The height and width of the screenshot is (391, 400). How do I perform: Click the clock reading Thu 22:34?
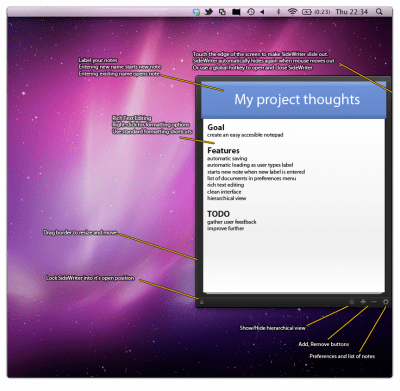click(351, 12)
